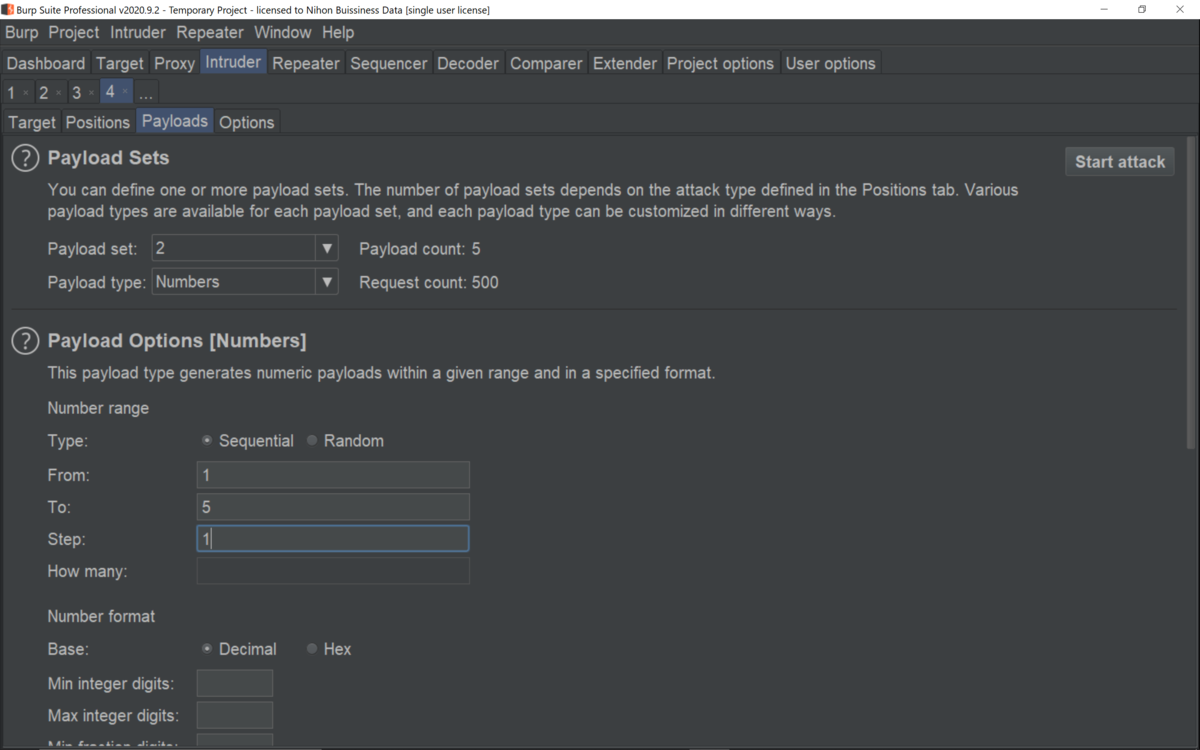Open the User options tab

[x=830, y=63]
